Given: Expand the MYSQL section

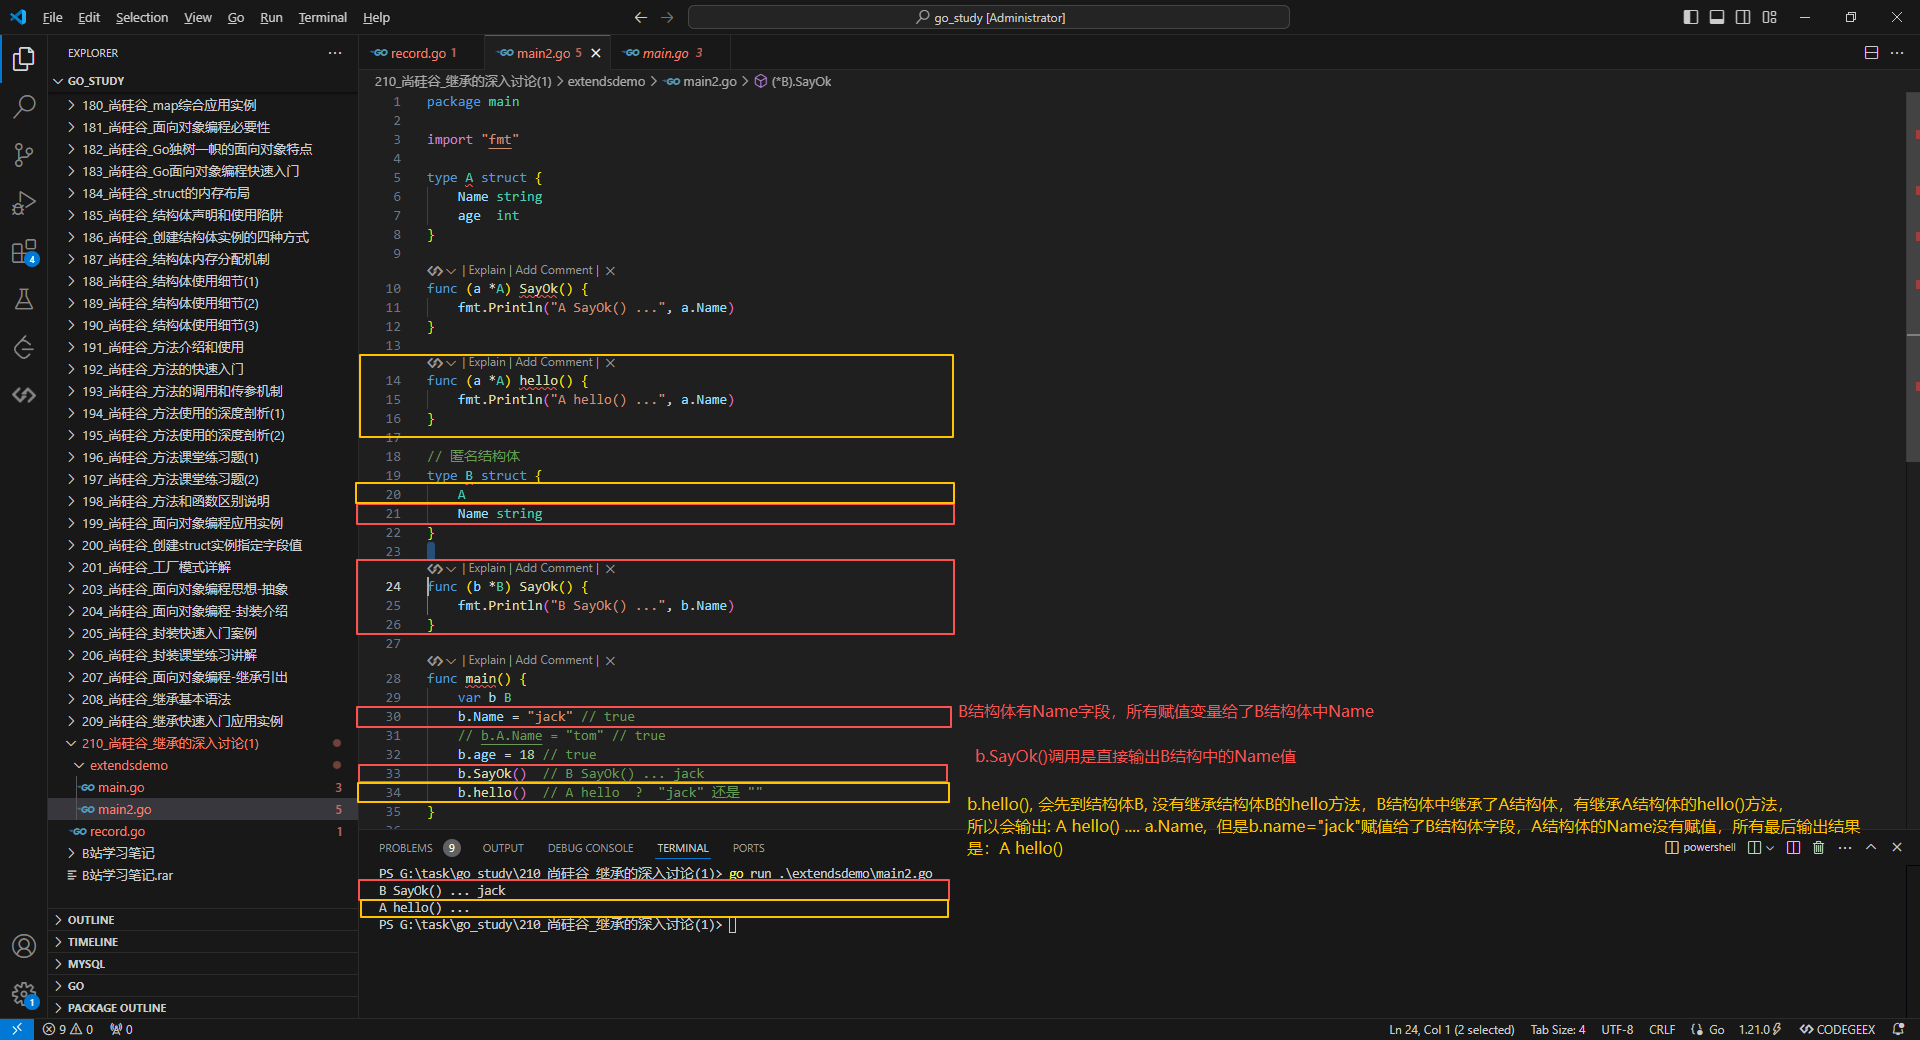Looking at the screenshot, I should (203, 964).
